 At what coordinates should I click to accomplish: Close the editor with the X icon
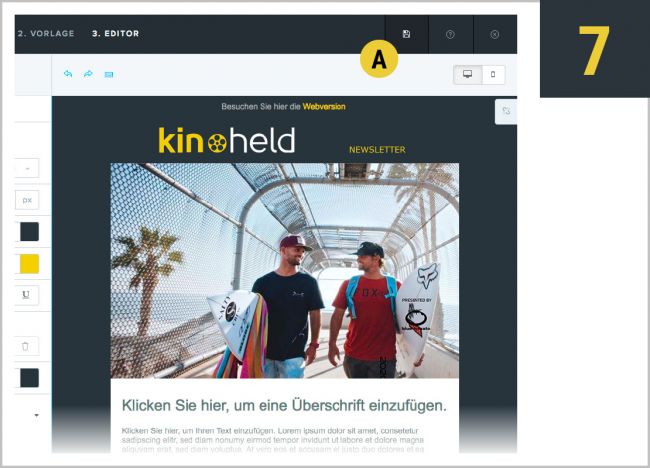495,35
